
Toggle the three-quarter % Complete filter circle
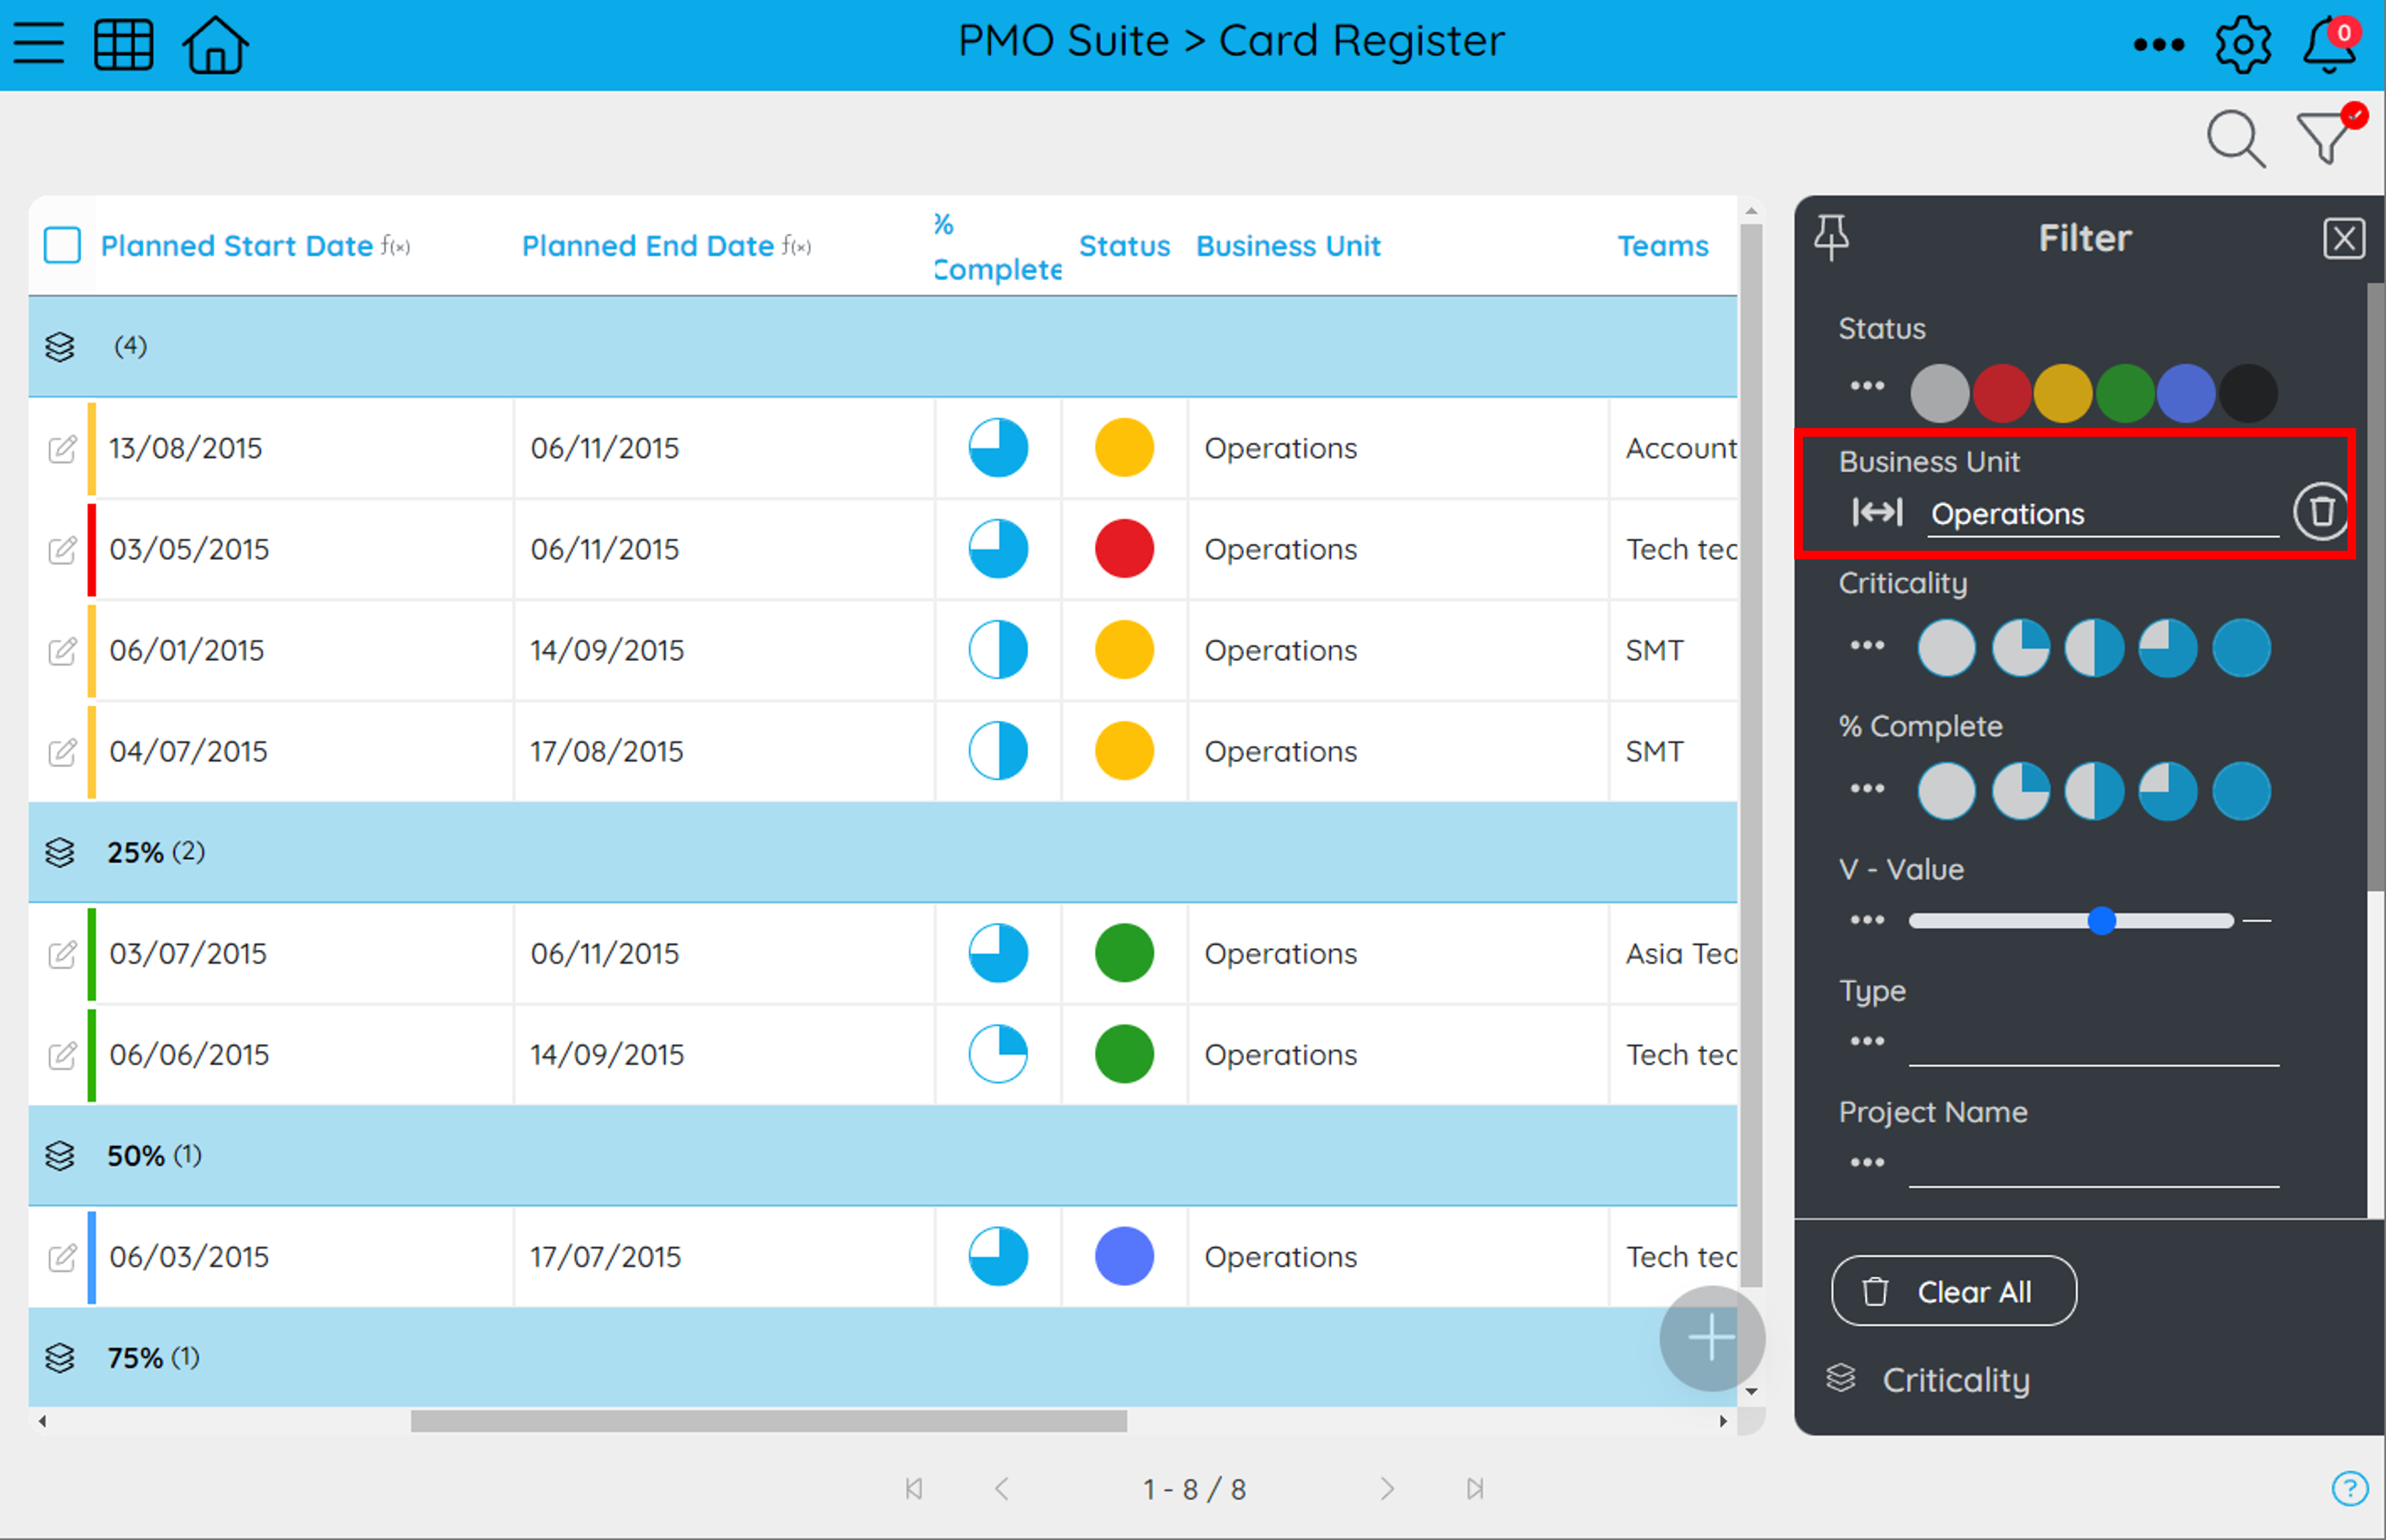tap(2167, 791)
